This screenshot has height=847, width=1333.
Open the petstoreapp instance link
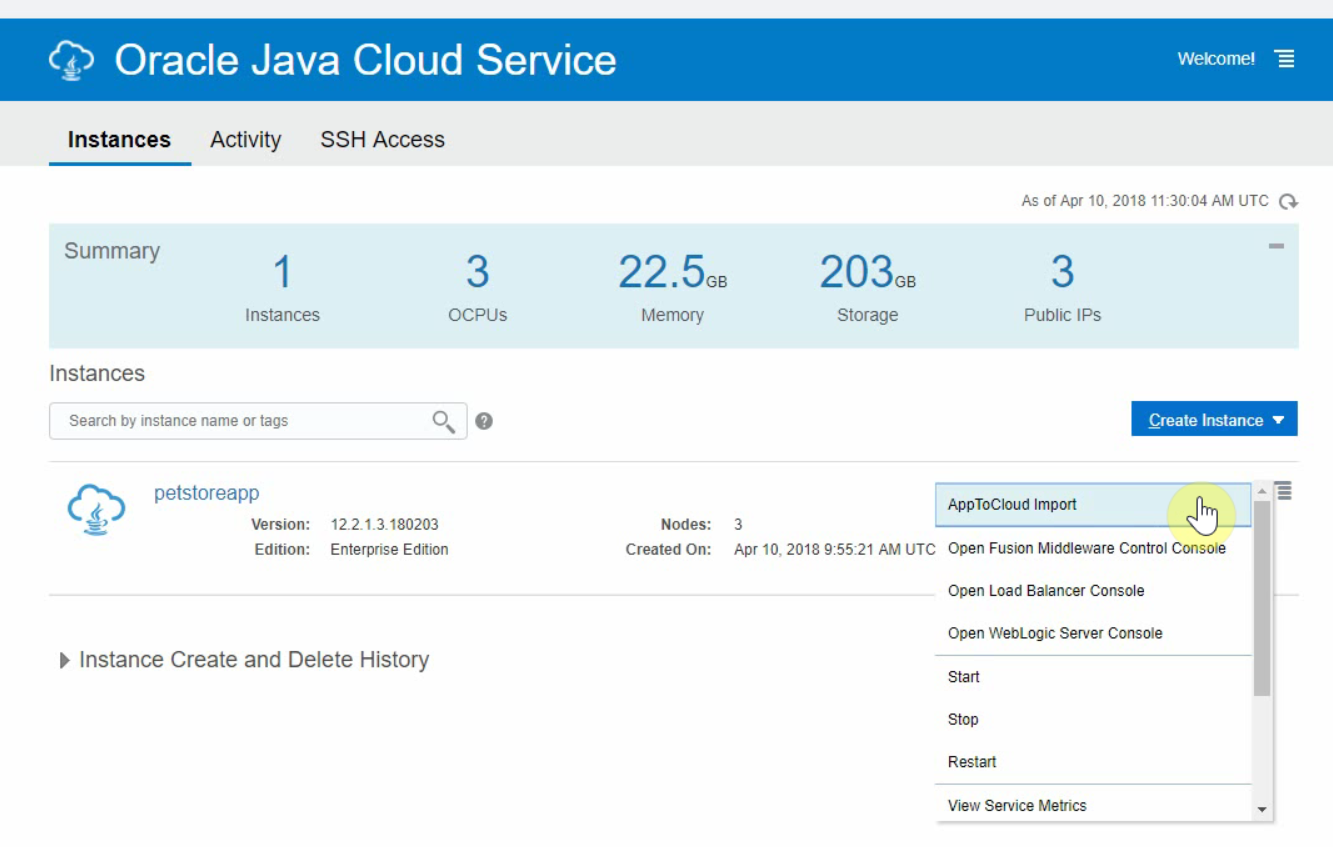click(x=206, y=493)
